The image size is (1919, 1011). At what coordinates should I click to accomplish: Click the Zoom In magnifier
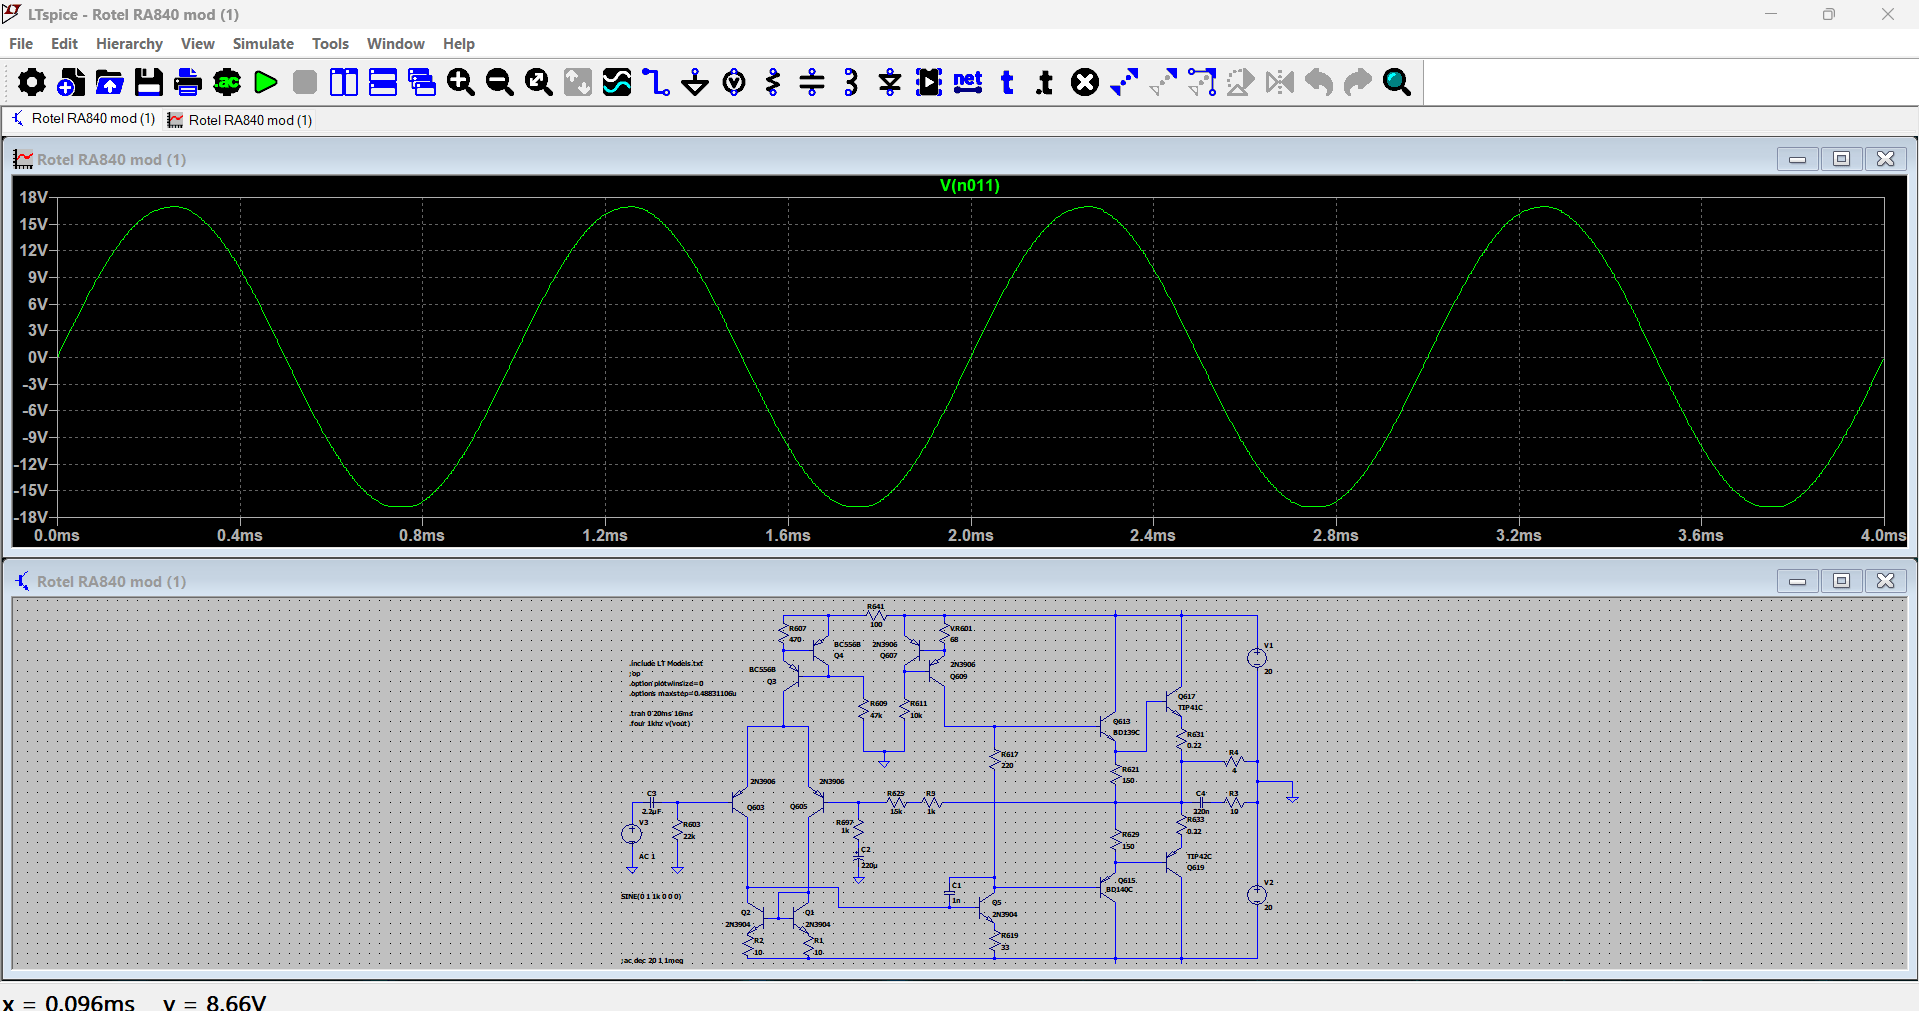pyautogui.click(x=461, y=82)
